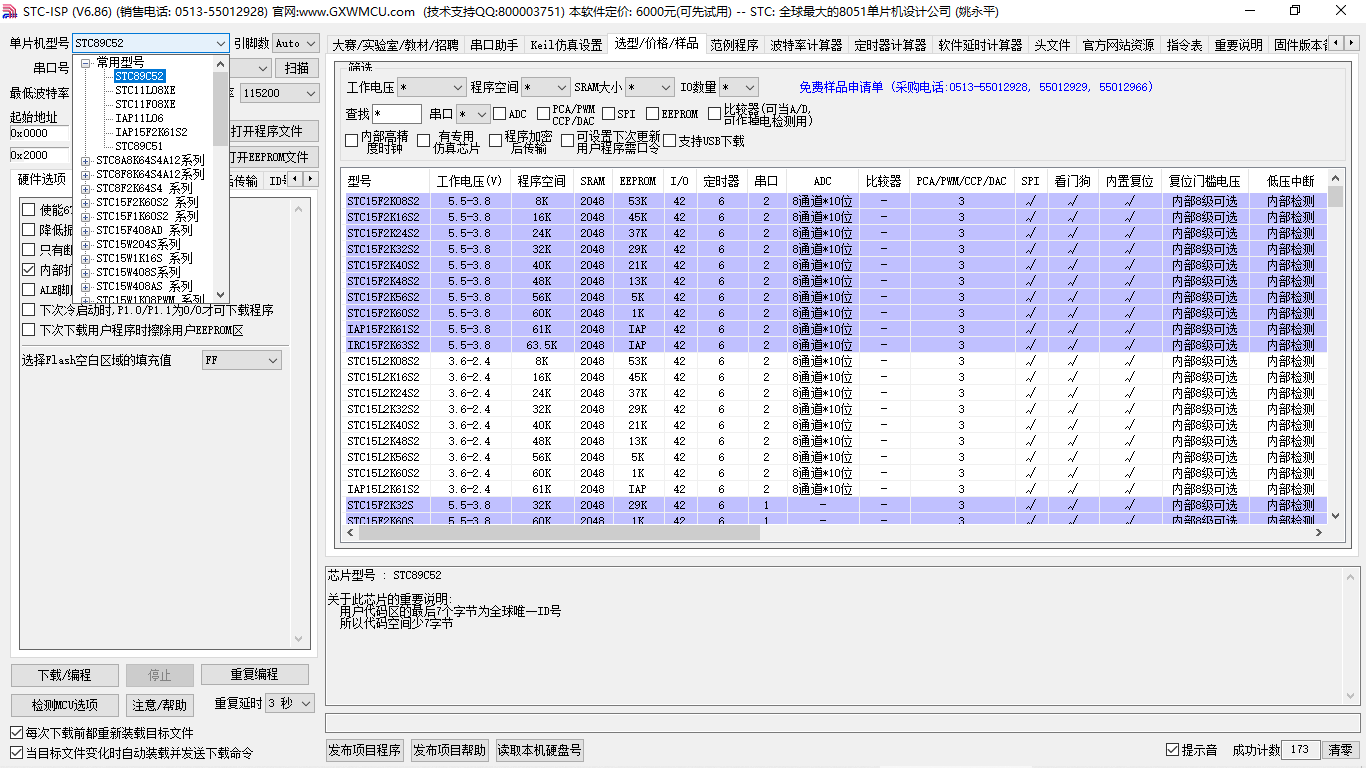Open the 115200 baud rate dropdown
This screenshot has width=1366, height=768.
click(280, 93)
